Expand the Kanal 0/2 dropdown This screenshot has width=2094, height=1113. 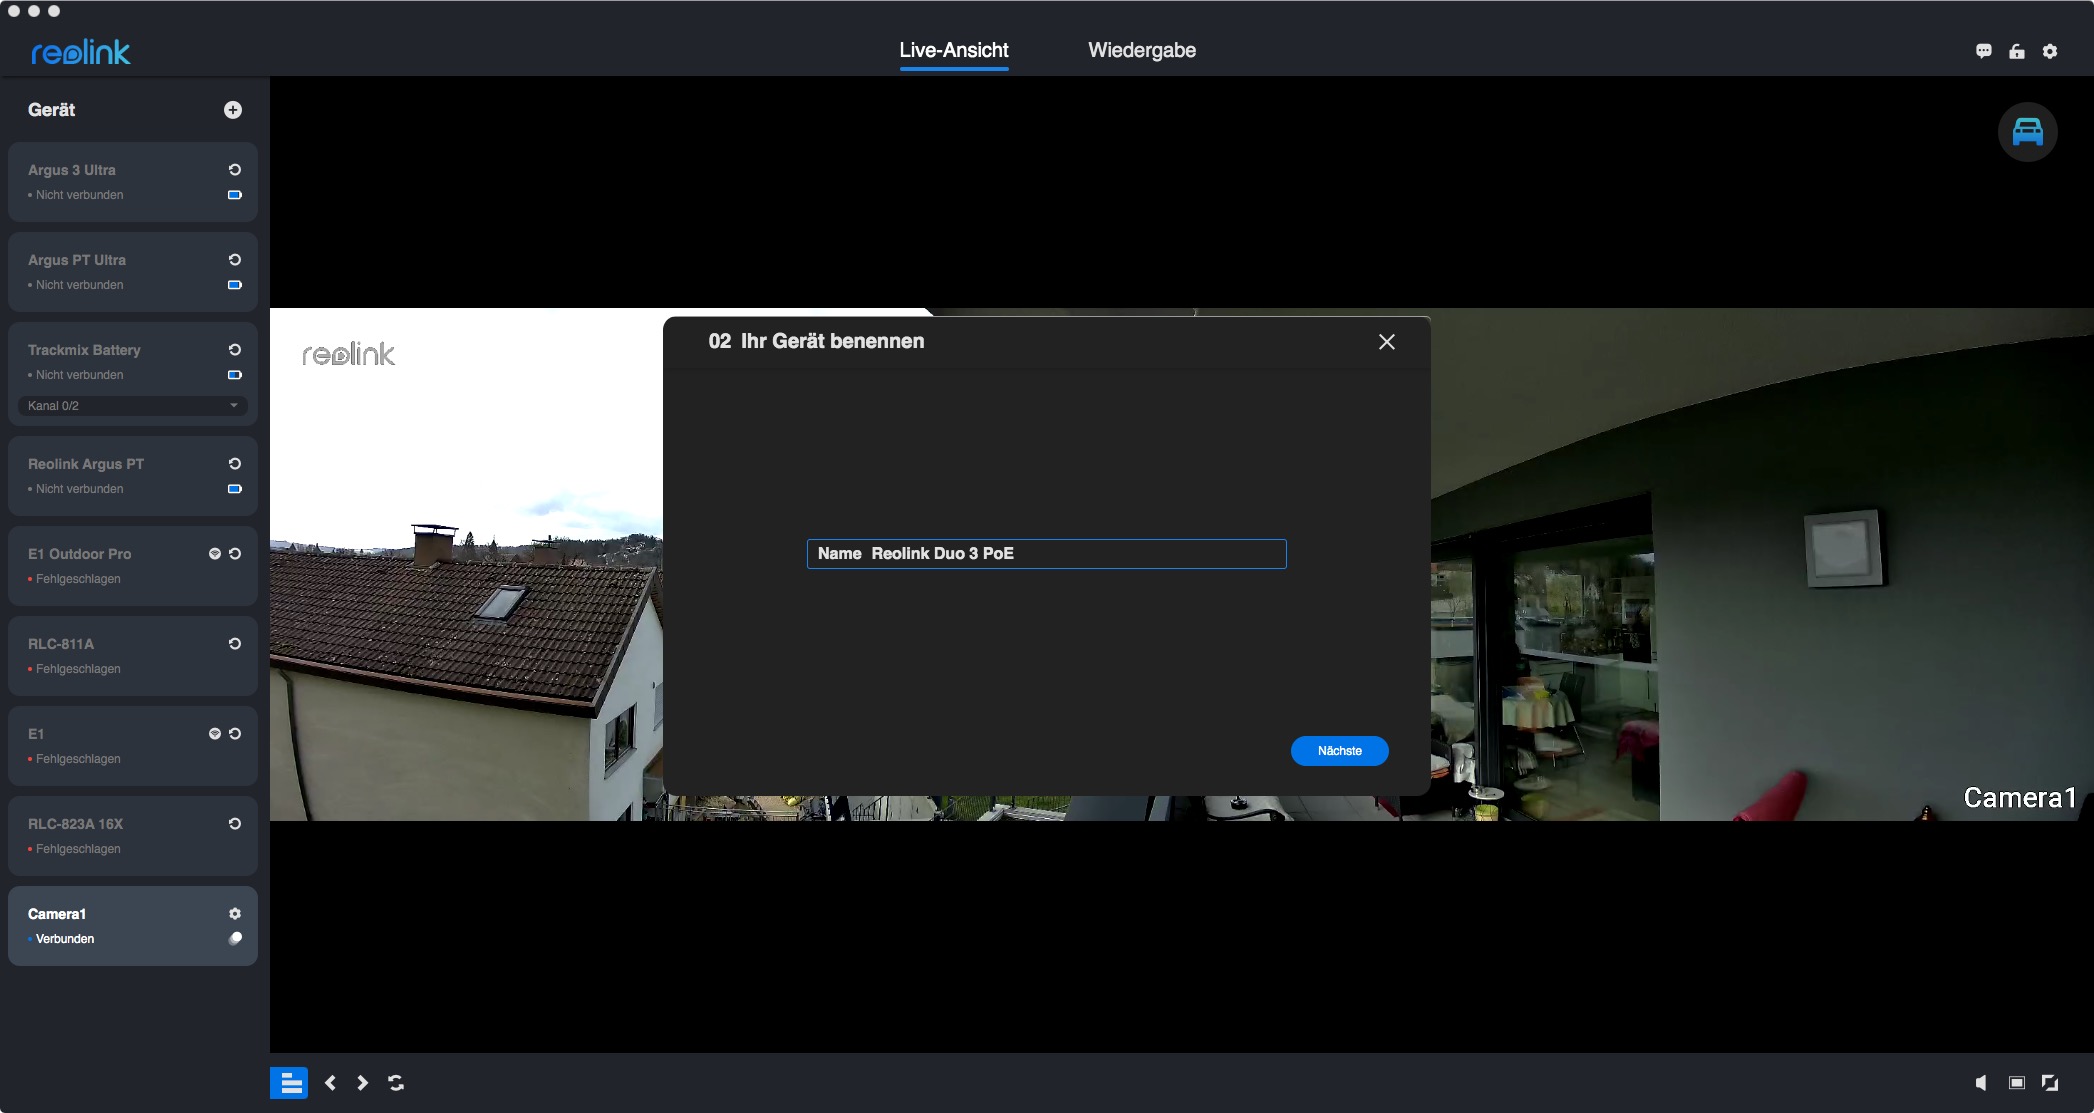click(132, 406)
